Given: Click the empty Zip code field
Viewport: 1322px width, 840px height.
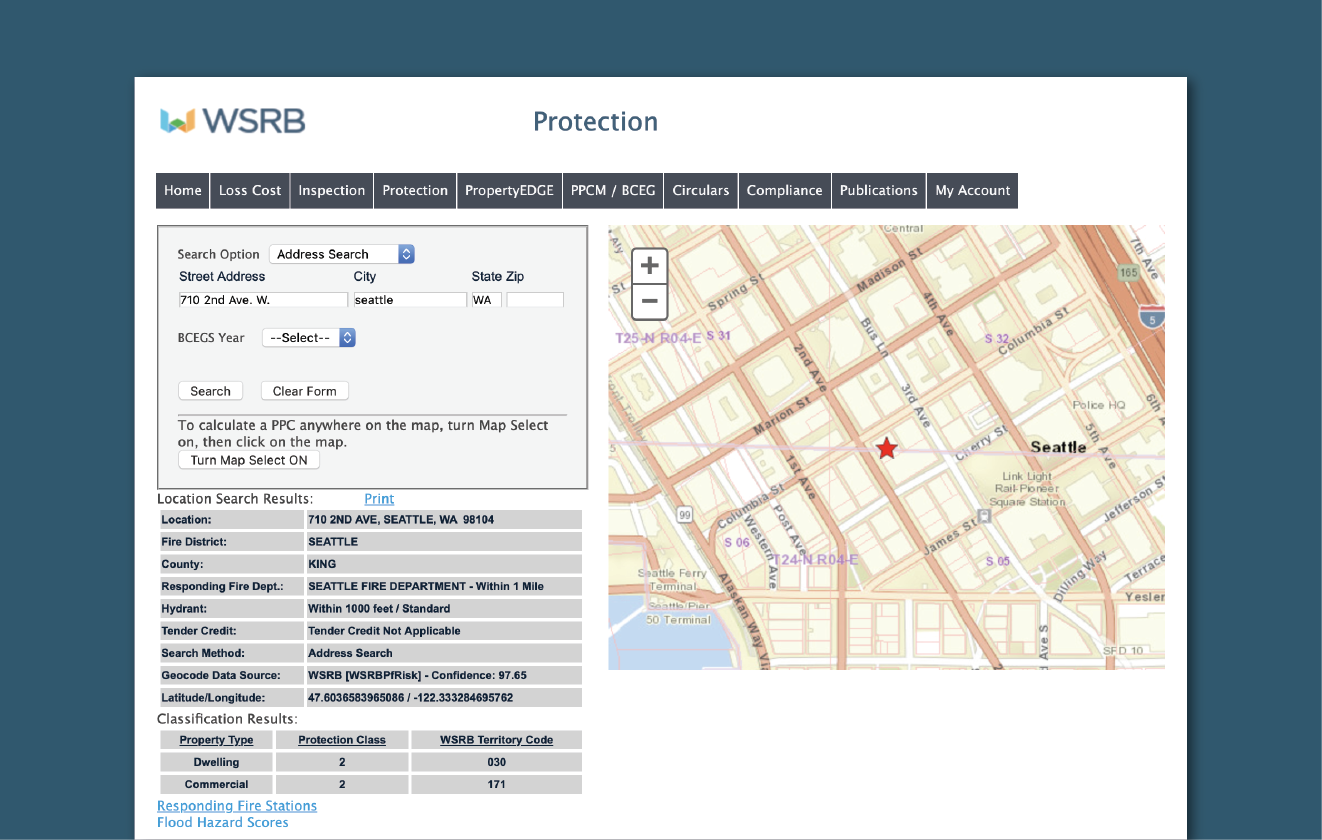Looking at the screenshot, I should (535, 300).
